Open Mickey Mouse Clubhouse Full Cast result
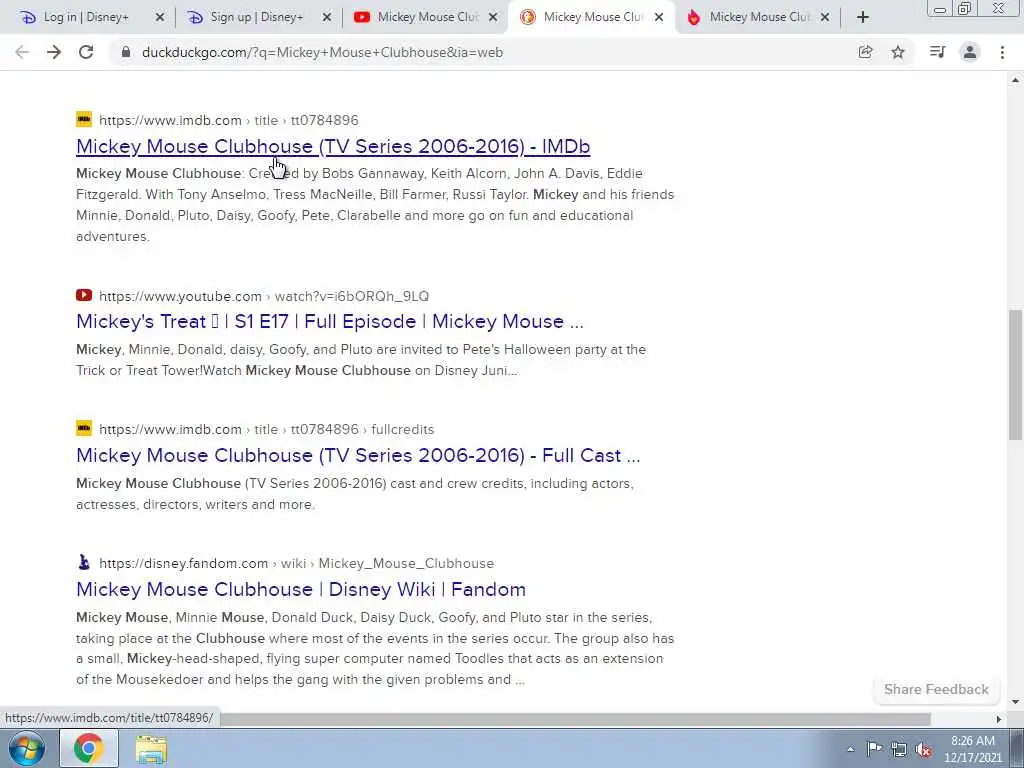 click(x=358, y=455)
